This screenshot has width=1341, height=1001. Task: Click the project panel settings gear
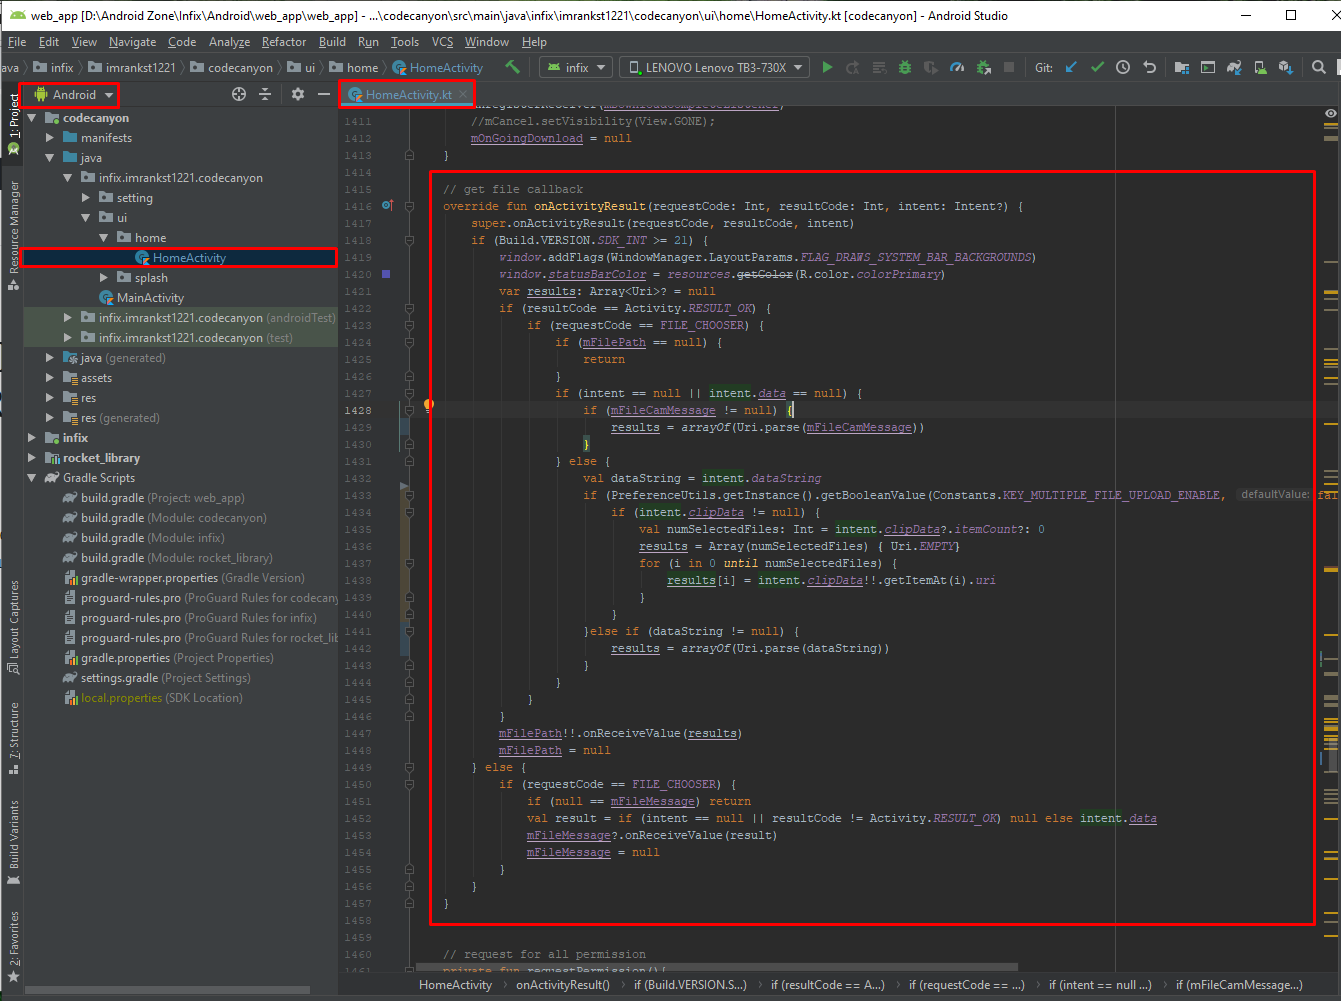[297, 94]
